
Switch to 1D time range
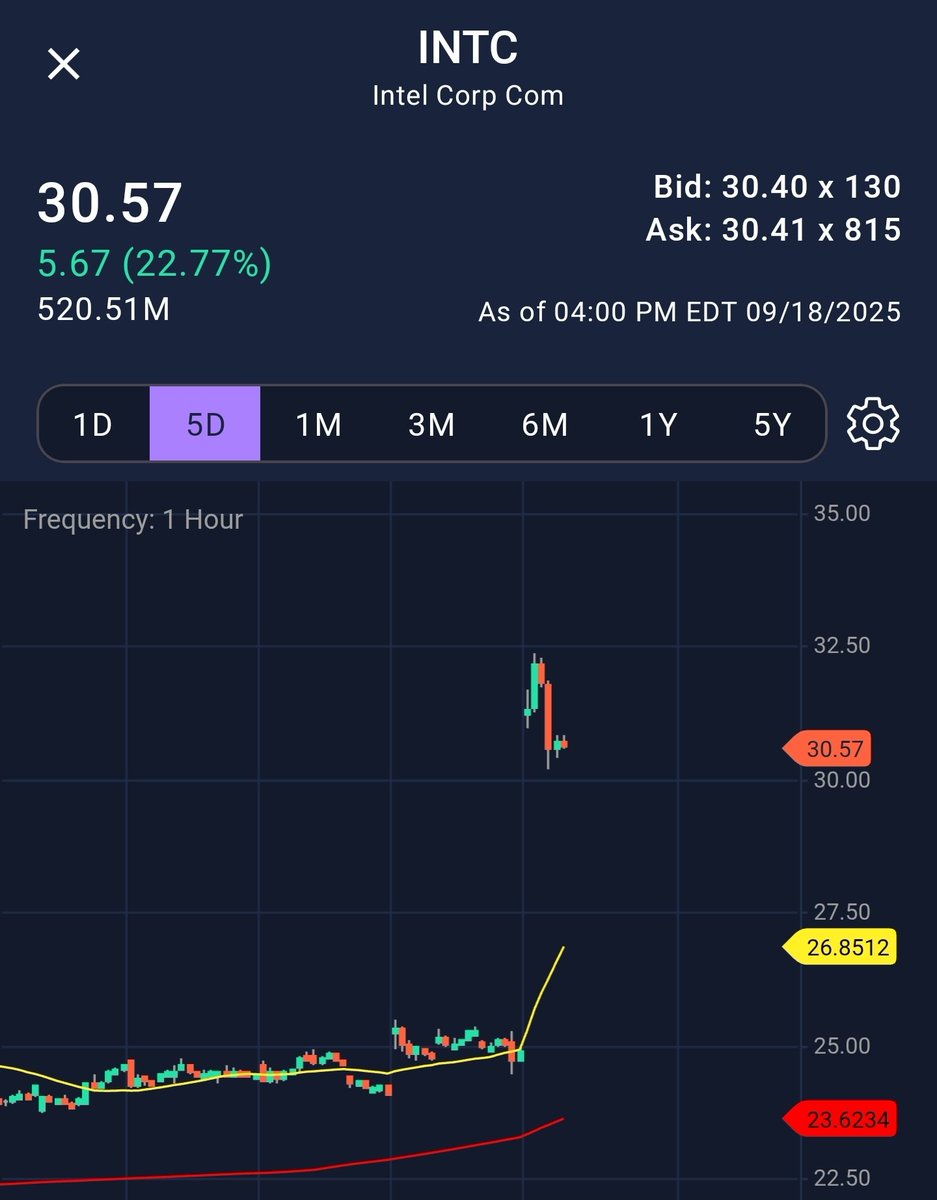[x=93, y=424]
